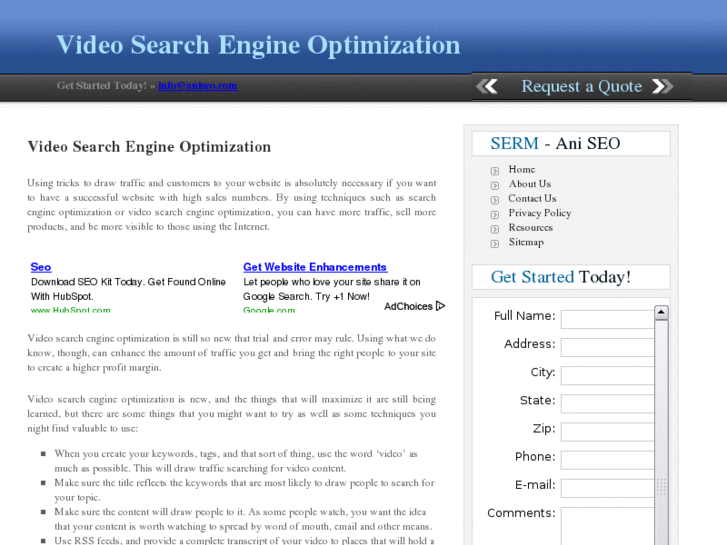The width and height of the screenshot is (727, 545).
Task: Click the AdChoices triangle icon
Action: click(x=440, y=306)
